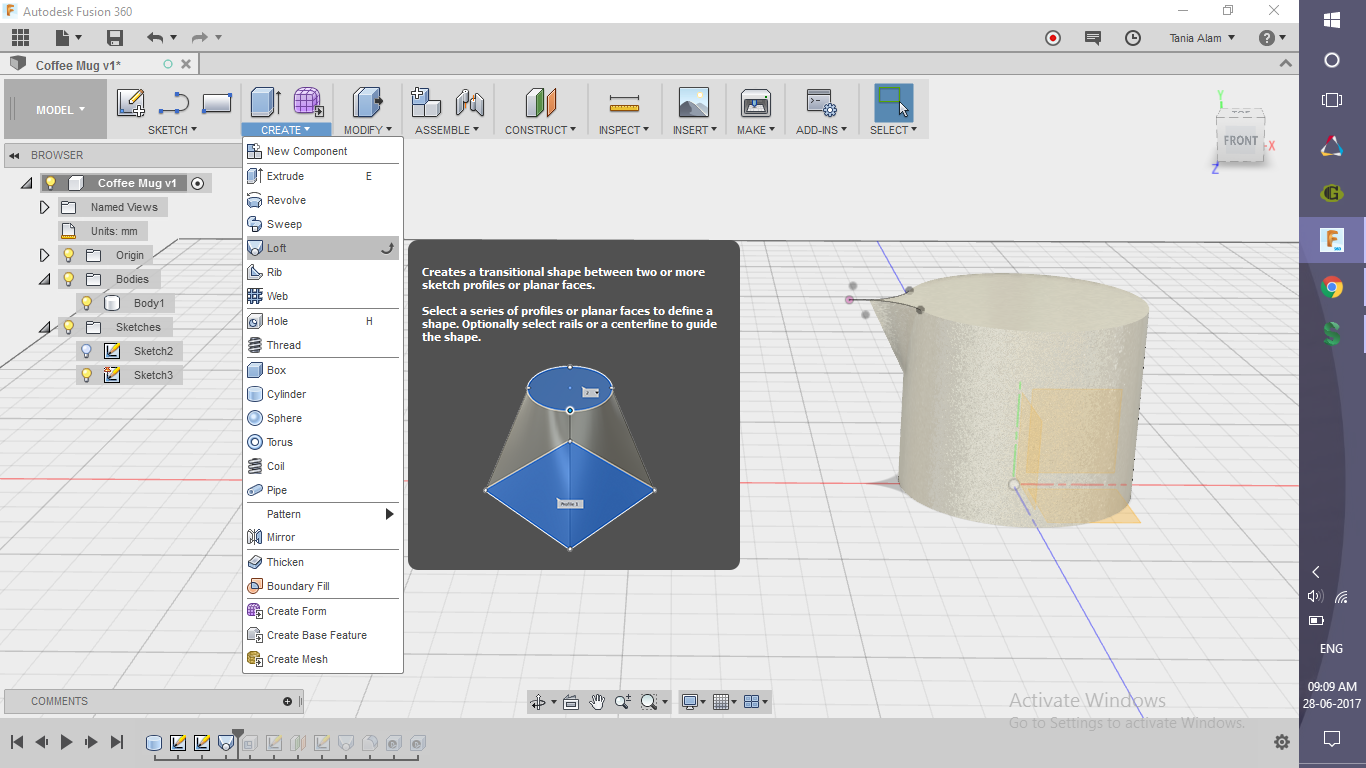
Task: Toggle visibility bulb of Bodies folder
Action: 68,279
